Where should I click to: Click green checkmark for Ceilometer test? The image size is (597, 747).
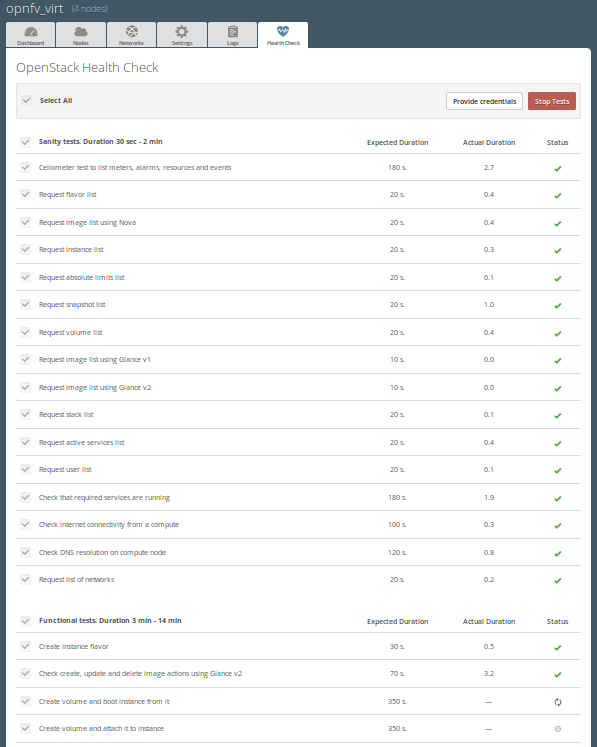point(558,169)
